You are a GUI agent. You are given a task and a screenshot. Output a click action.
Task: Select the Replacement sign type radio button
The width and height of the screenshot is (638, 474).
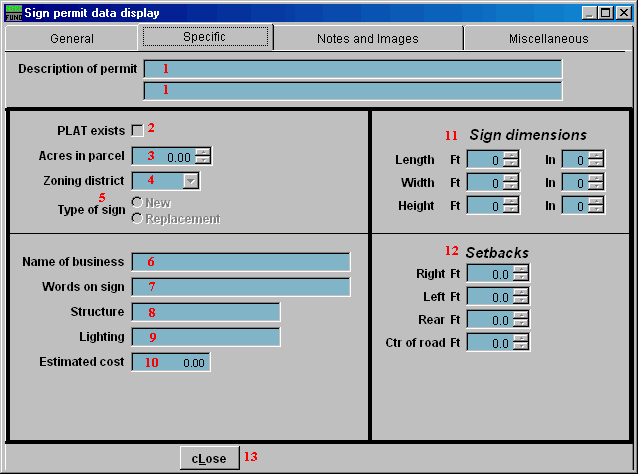point(137,218)
